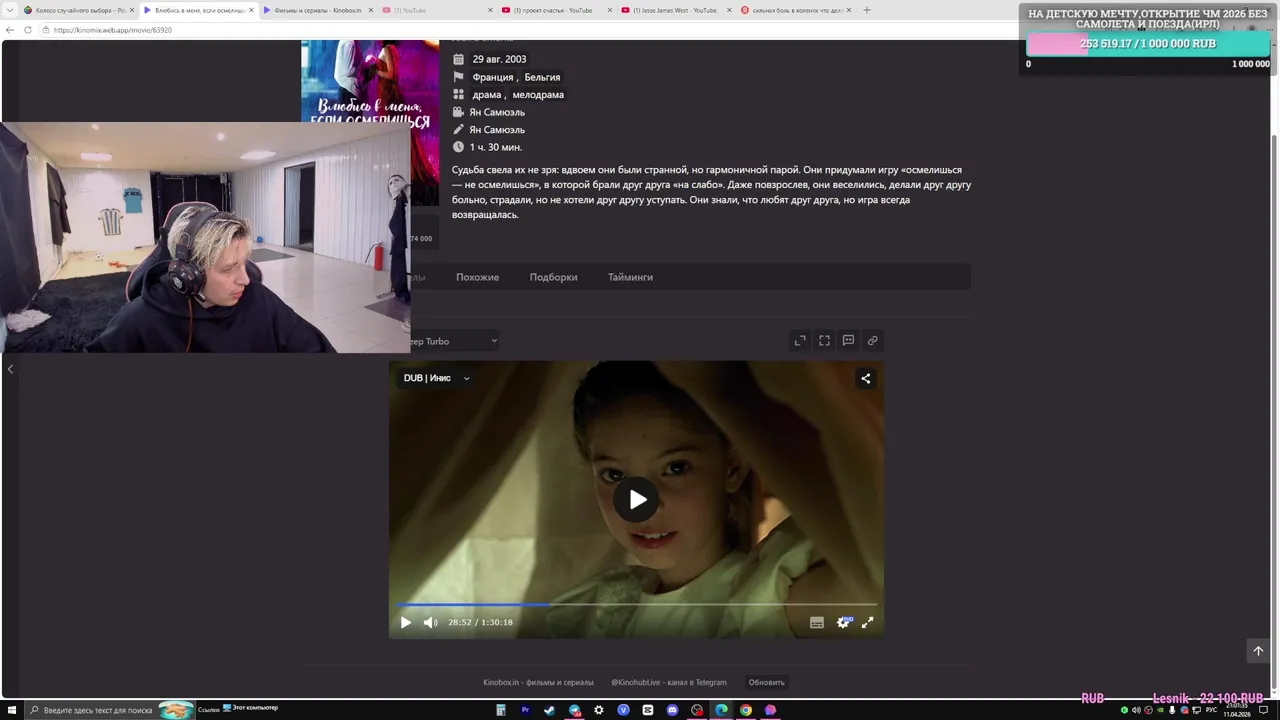The image size is (1280, 720).
Task: Switch to the Jesse James West - YouTube tab
Action: pos(673,10)
